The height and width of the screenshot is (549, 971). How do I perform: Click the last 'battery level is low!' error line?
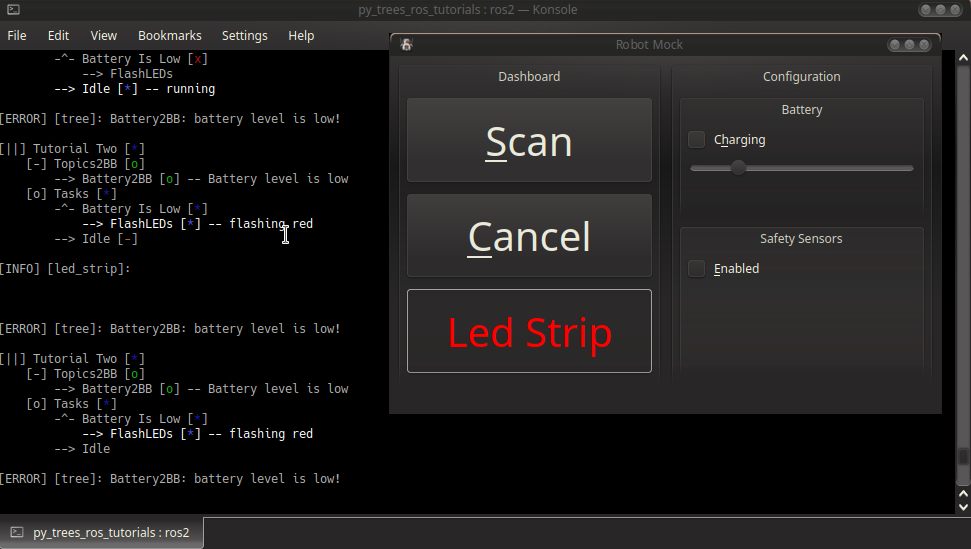(x=170, y=478)
